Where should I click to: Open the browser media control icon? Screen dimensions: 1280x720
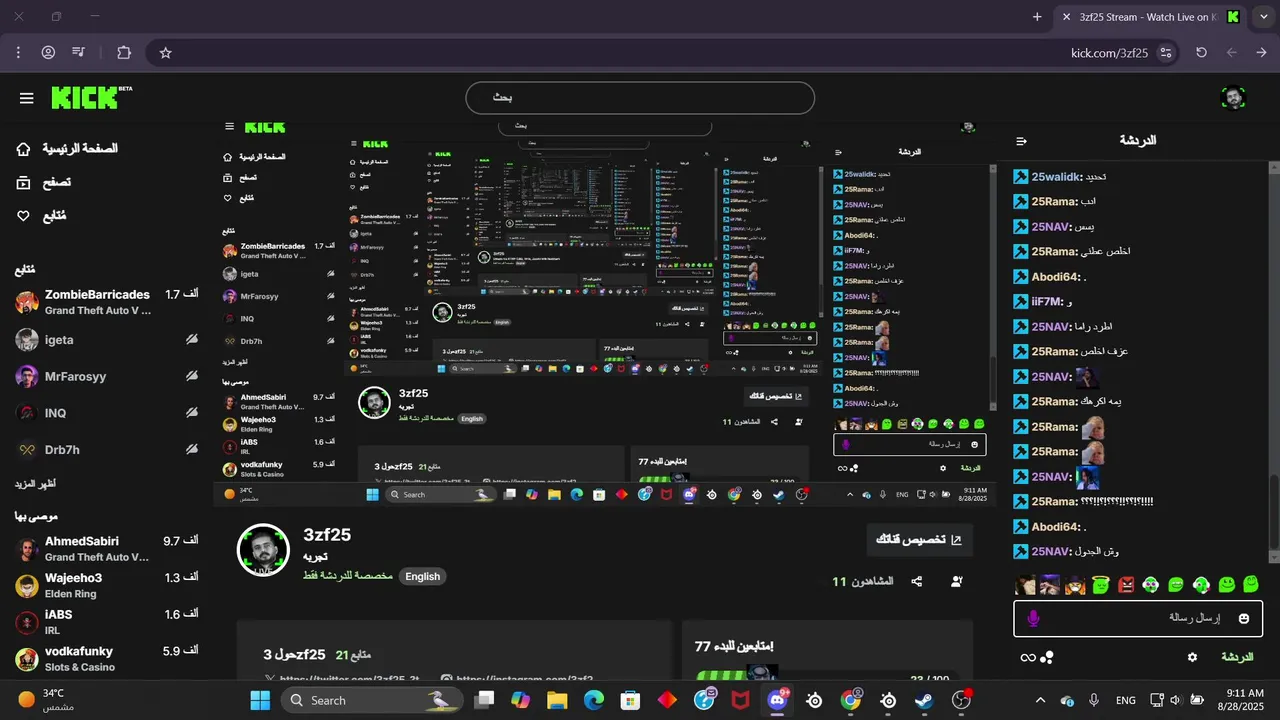[x=79, y=52]
